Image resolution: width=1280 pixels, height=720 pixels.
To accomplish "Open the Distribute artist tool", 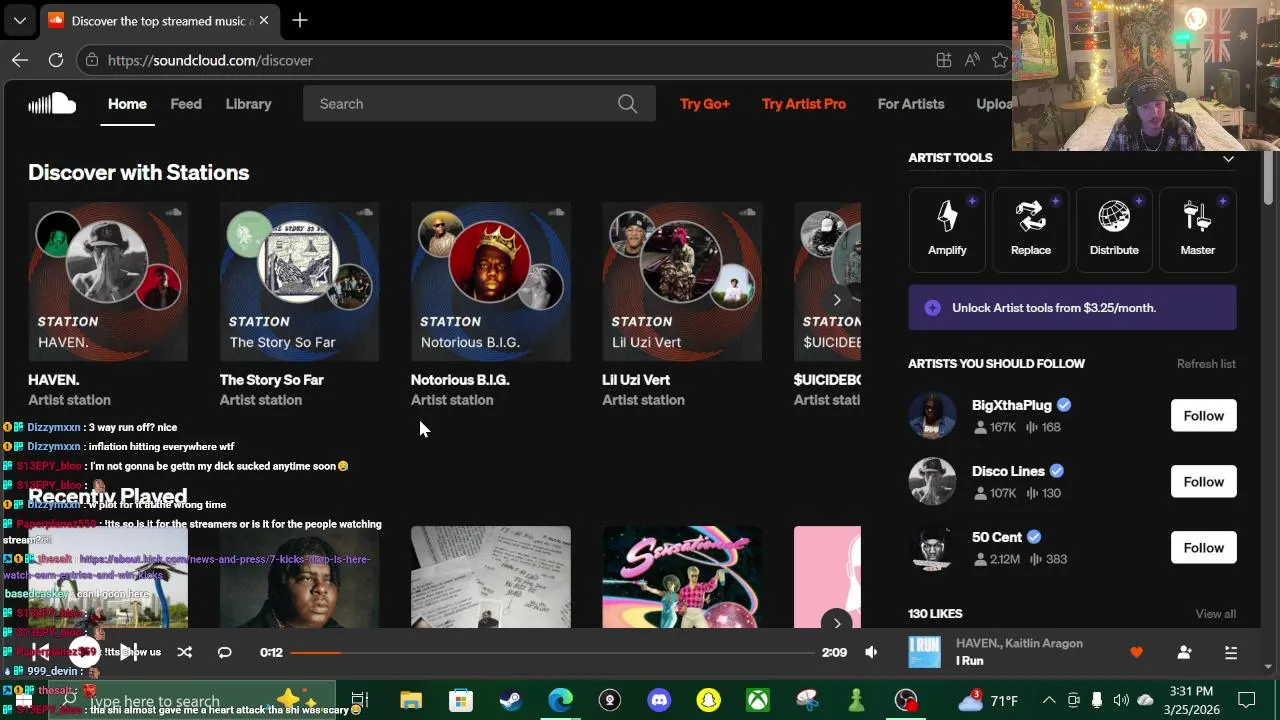I will pyautogui.click(x=1114, y=229).
